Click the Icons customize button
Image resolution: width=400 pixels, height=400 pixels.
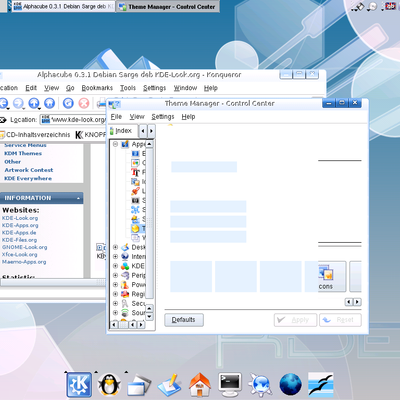point(332,276)
